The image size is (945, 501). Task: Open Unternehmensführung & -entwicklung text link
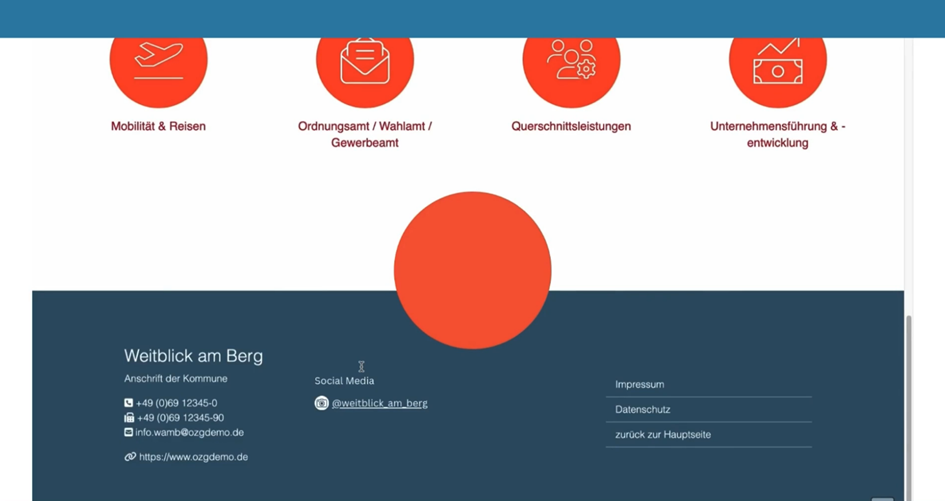(777, 134)
